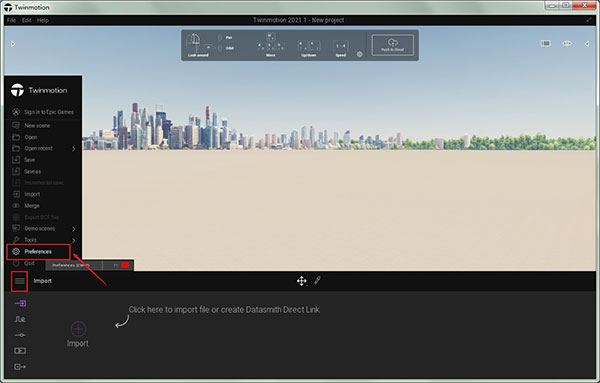Select the eyedropper material picker icon

(x=317, y=280)
